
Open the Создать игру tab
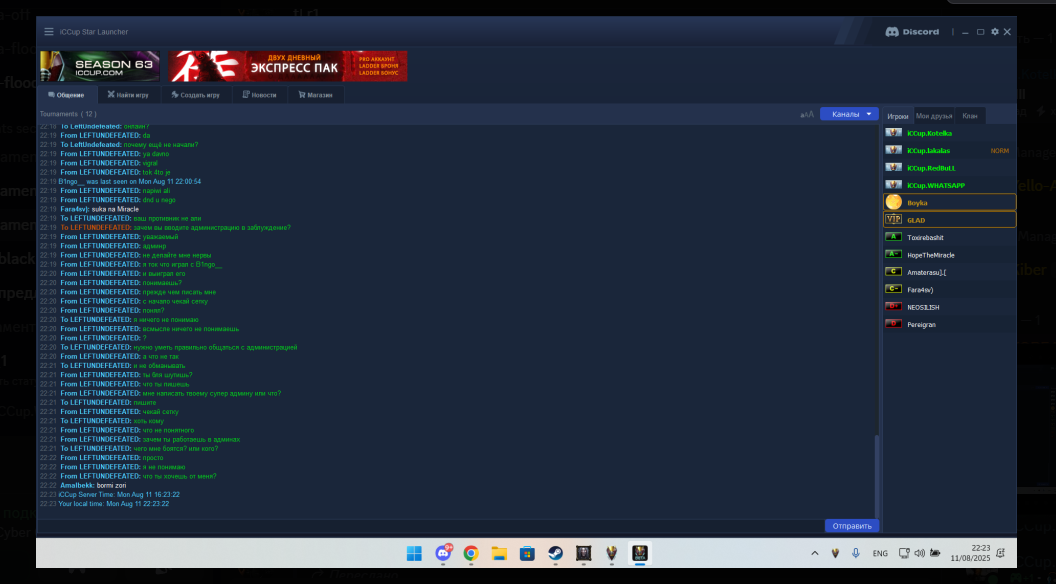click(196, 95)
